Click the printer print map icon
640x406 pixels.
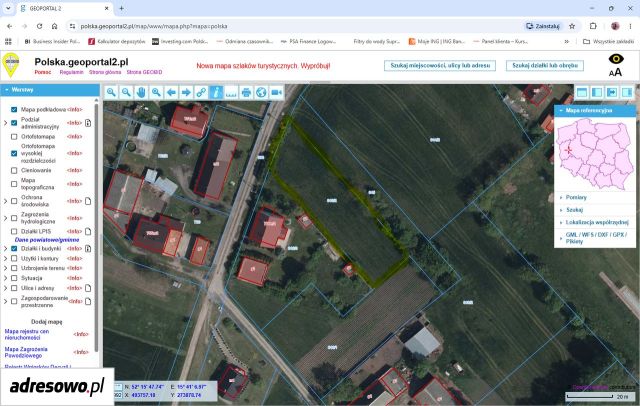click(247, 92)
